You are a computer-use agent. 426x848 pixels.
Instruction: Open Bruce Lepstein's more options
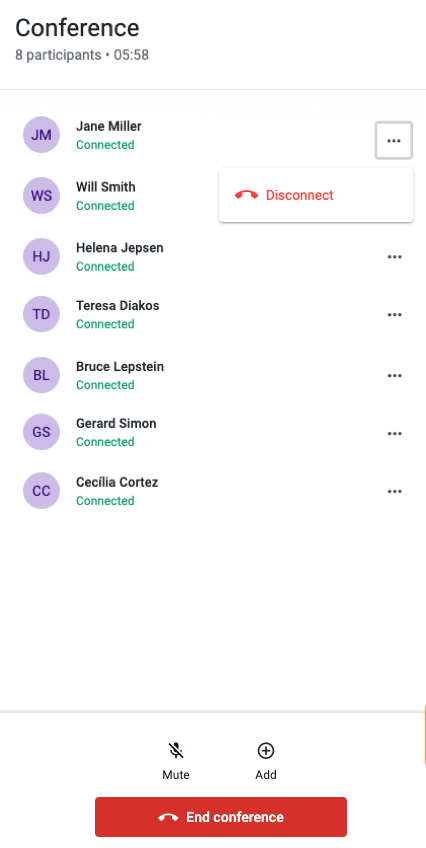point(394,375)
